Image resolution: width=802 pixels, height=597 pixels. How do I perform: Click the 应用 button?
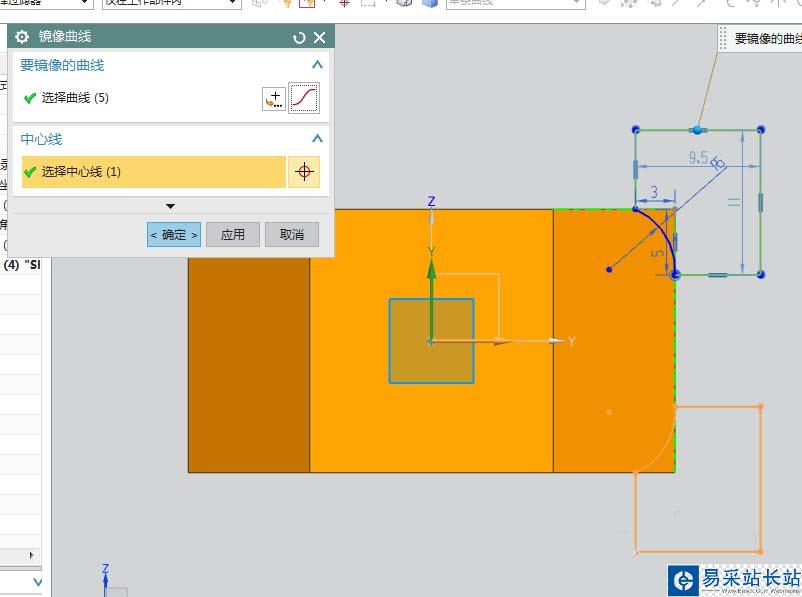[233, 235]
